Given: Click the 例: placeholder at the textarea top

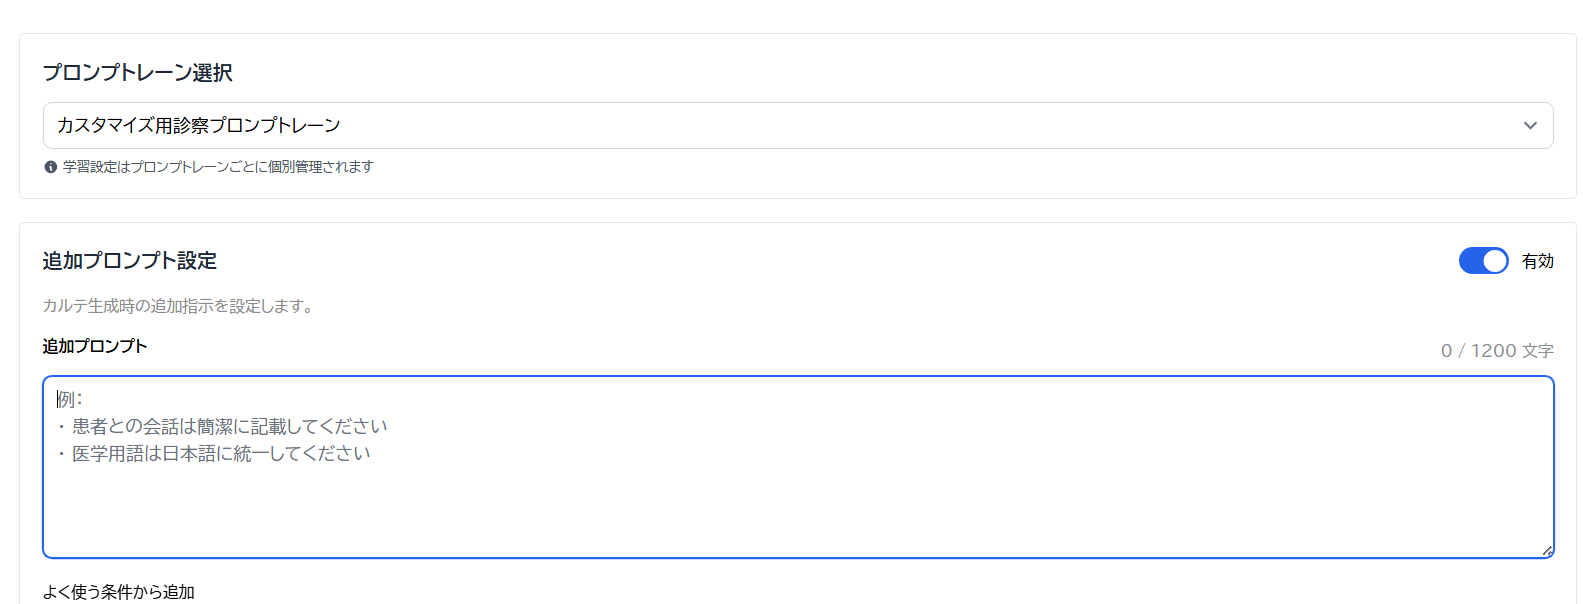Looking at the screenshot, I should pos(70,400).
